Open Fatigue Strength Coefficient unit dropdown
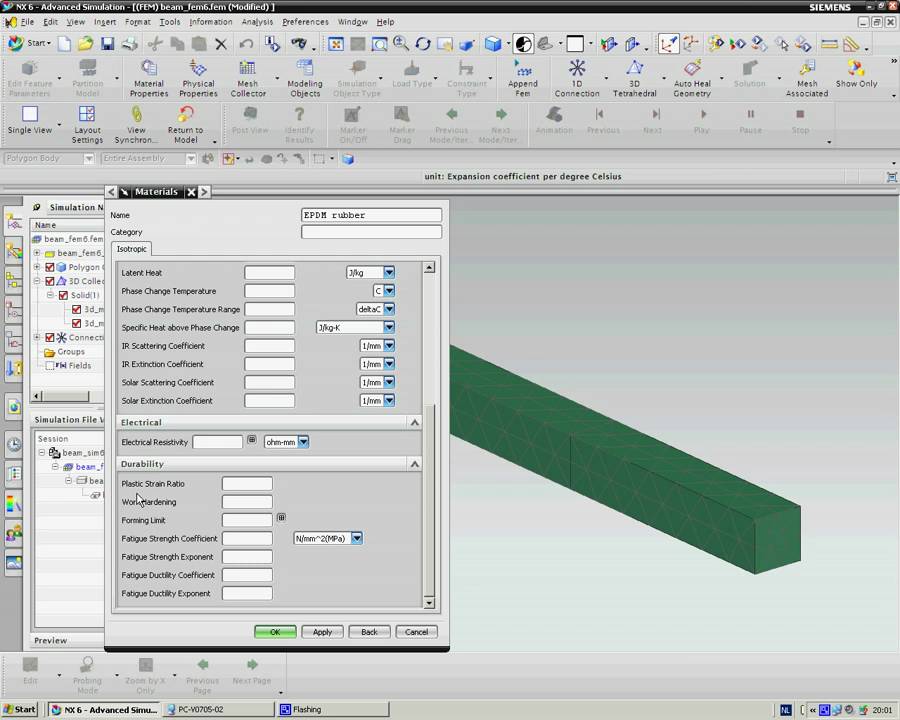The height and width of the screenshot is (720, 900). (357, 539)
